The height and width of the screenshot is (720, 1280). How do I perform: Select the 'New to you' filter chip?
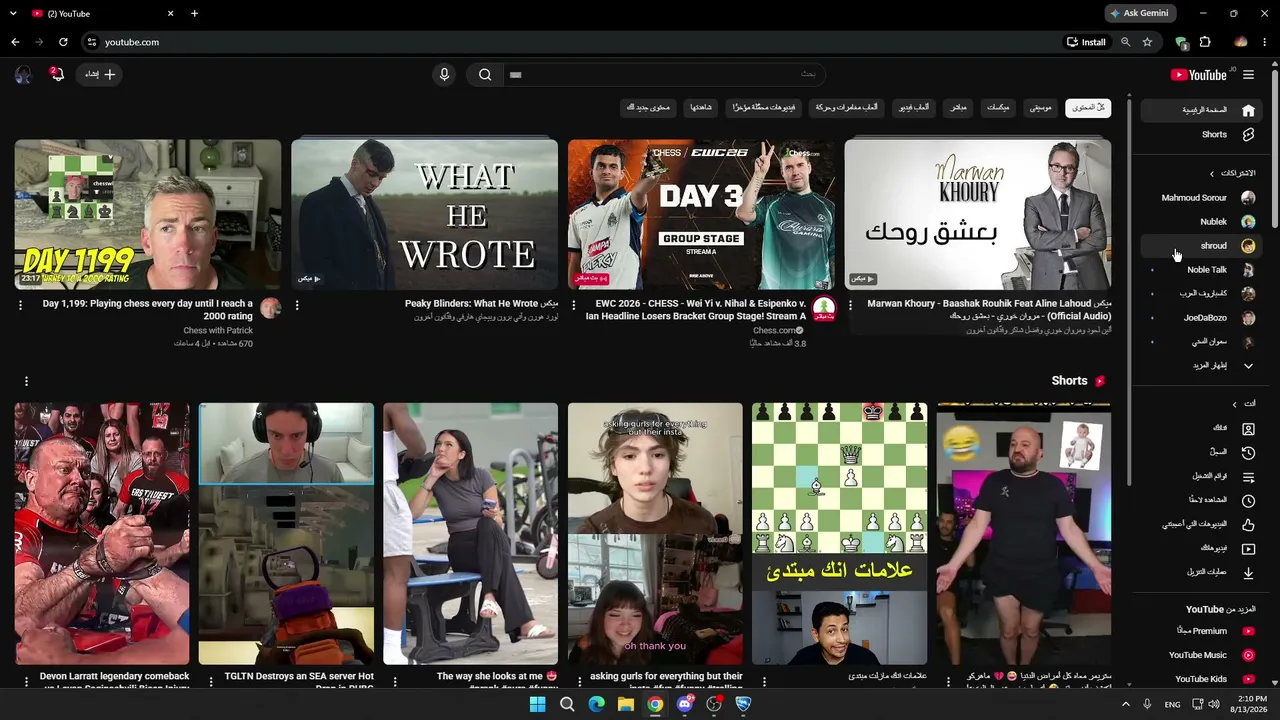648,107
